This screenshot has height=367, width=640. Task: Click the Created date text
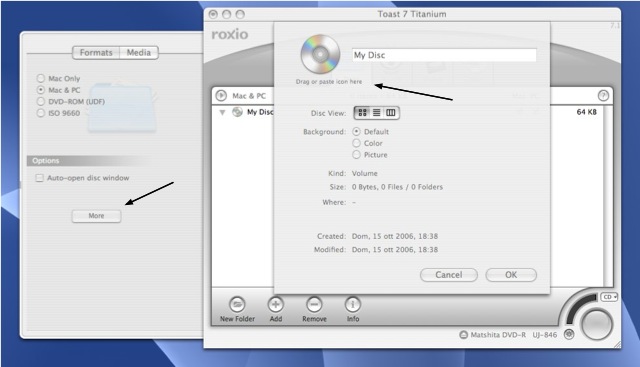395,236
